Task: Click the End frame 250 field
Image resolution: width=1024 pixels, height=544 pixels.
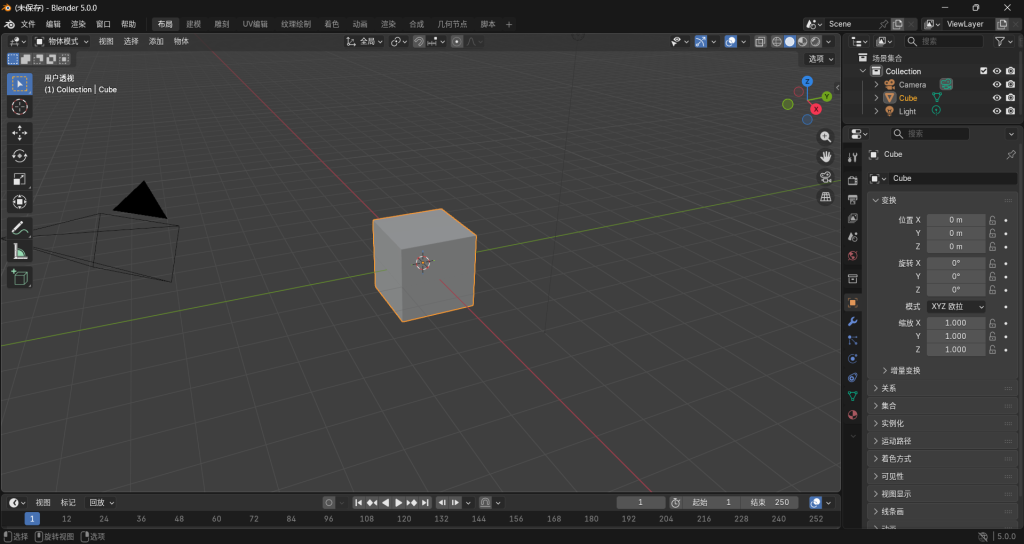Action: pyautogui.click(x=768, y=502)
